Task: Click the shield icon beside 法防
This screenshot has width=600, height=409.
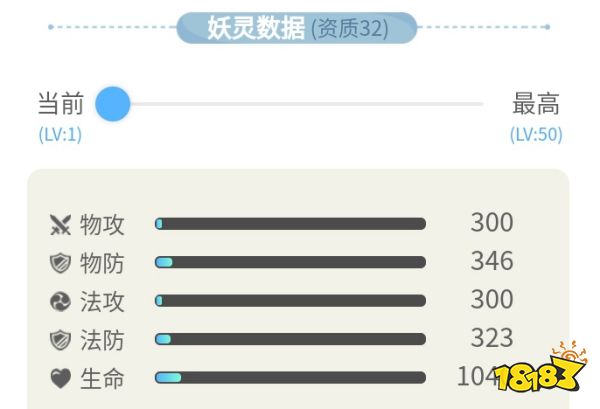Action: (x=60, y=340)
